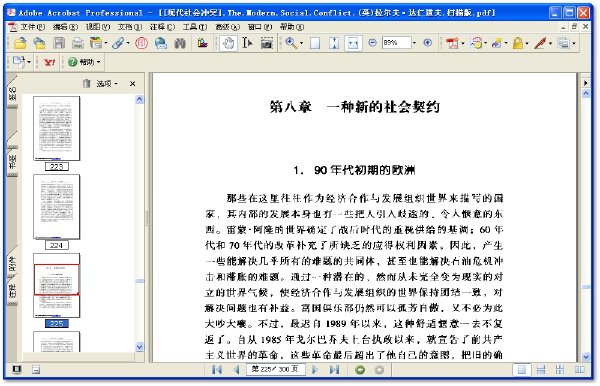Viewport: 600px width, 386px height.
Task: Expand the Sign pen dropdown arrow
Action: (x=550, y=43)
